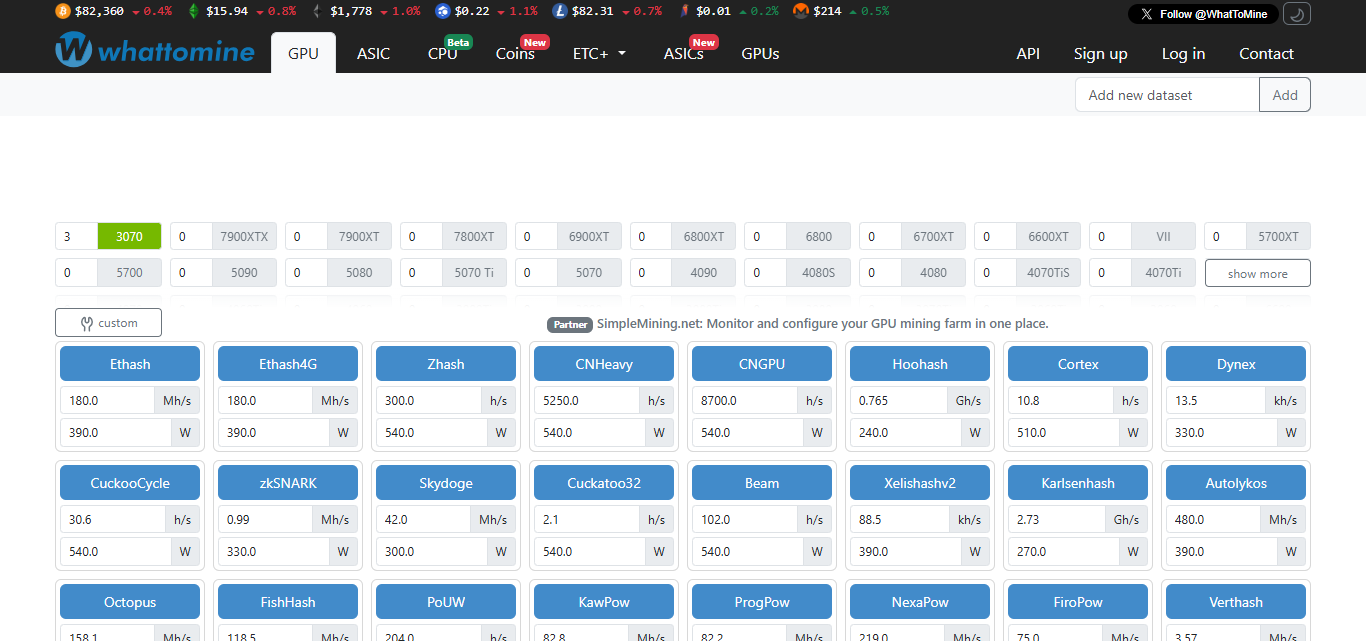
Task: Click the Bitcoin price ticker icon
Action: (62, 12)
